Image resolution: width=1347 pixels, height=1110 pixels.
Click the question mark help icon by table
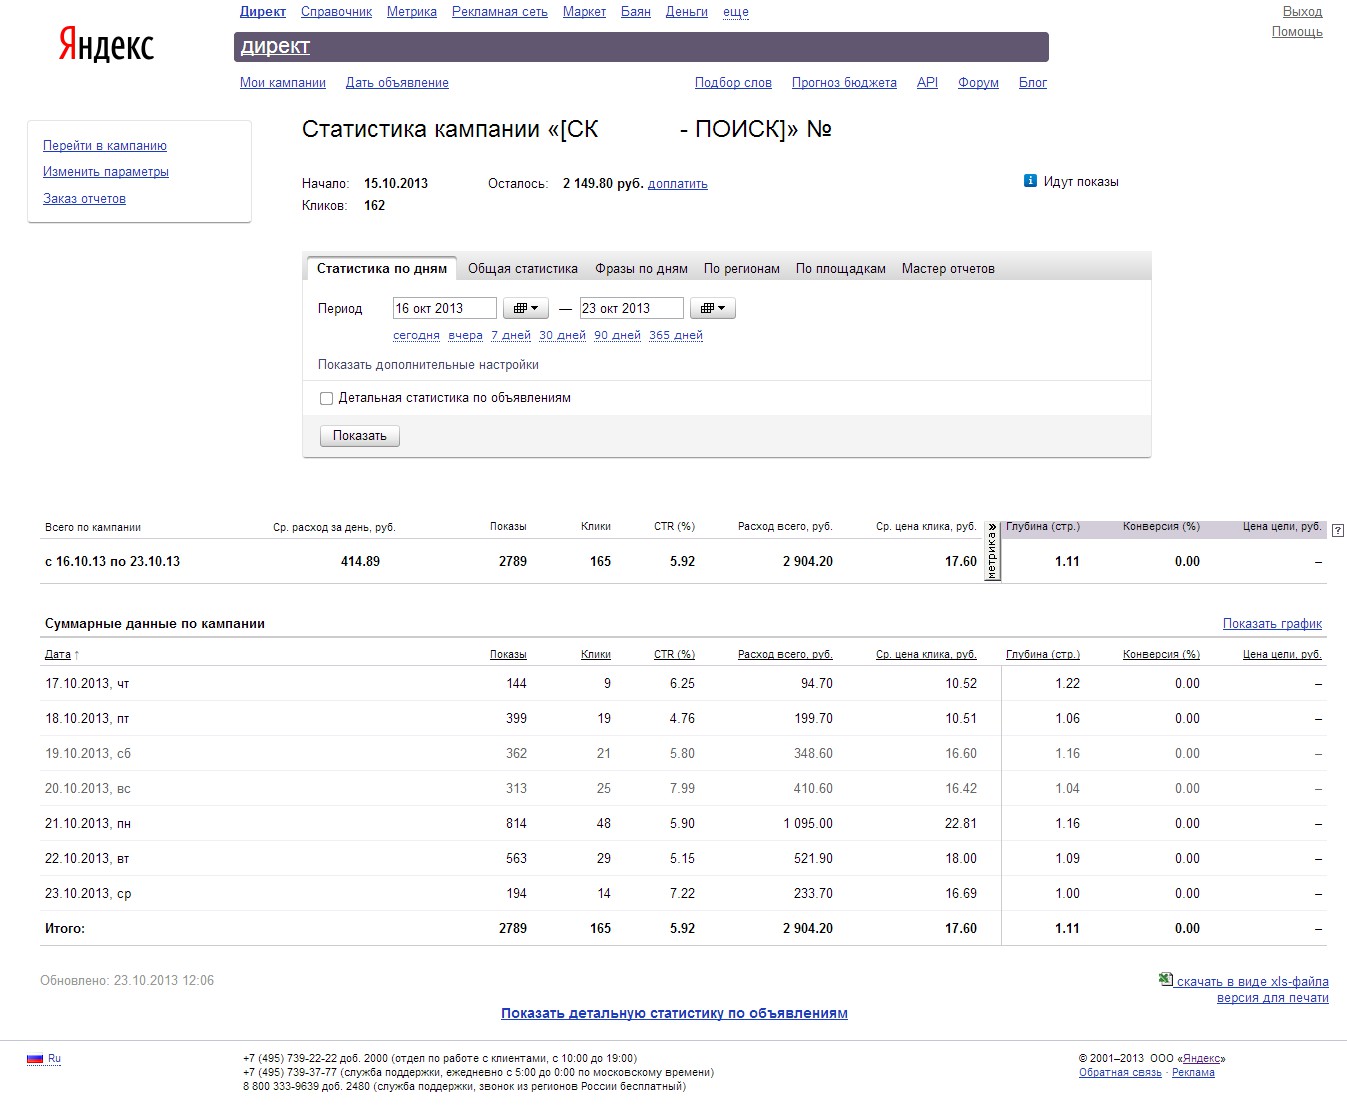[x=1338, y=530]
